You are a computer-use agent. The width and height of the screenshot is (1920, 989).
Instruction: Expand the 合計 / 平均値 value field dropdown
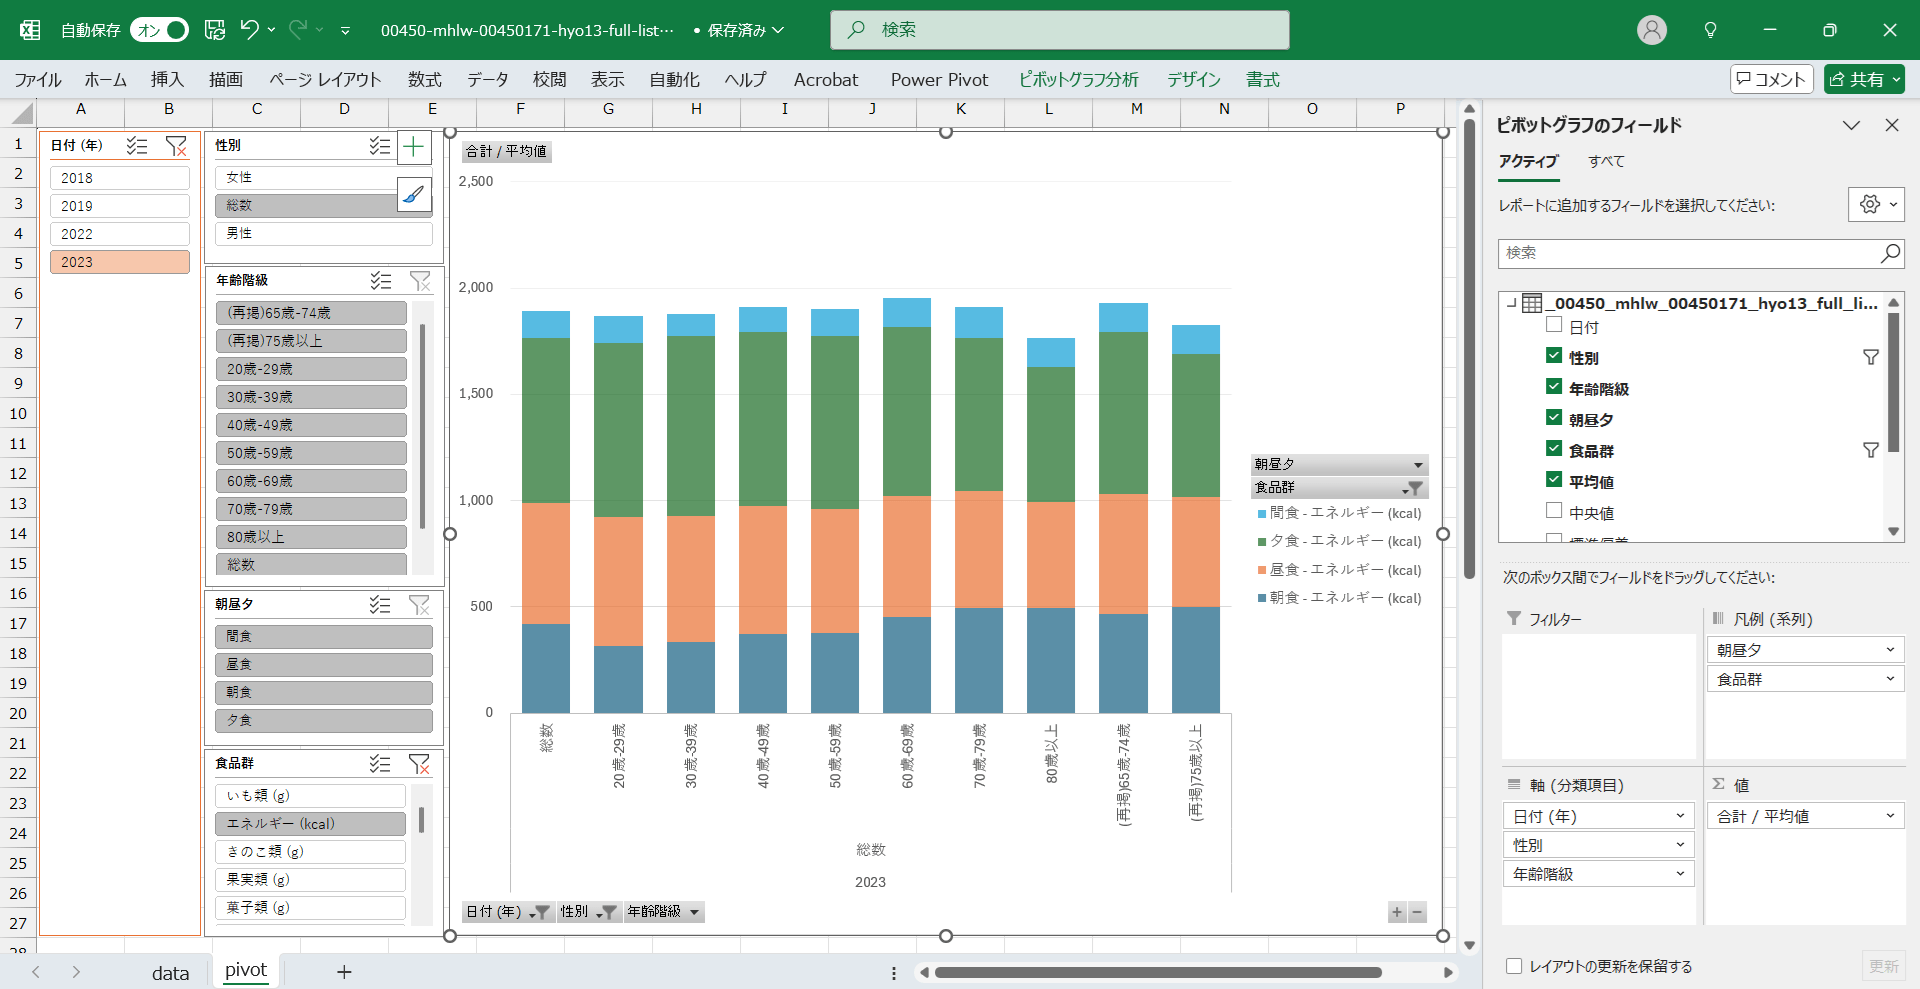1889,816
